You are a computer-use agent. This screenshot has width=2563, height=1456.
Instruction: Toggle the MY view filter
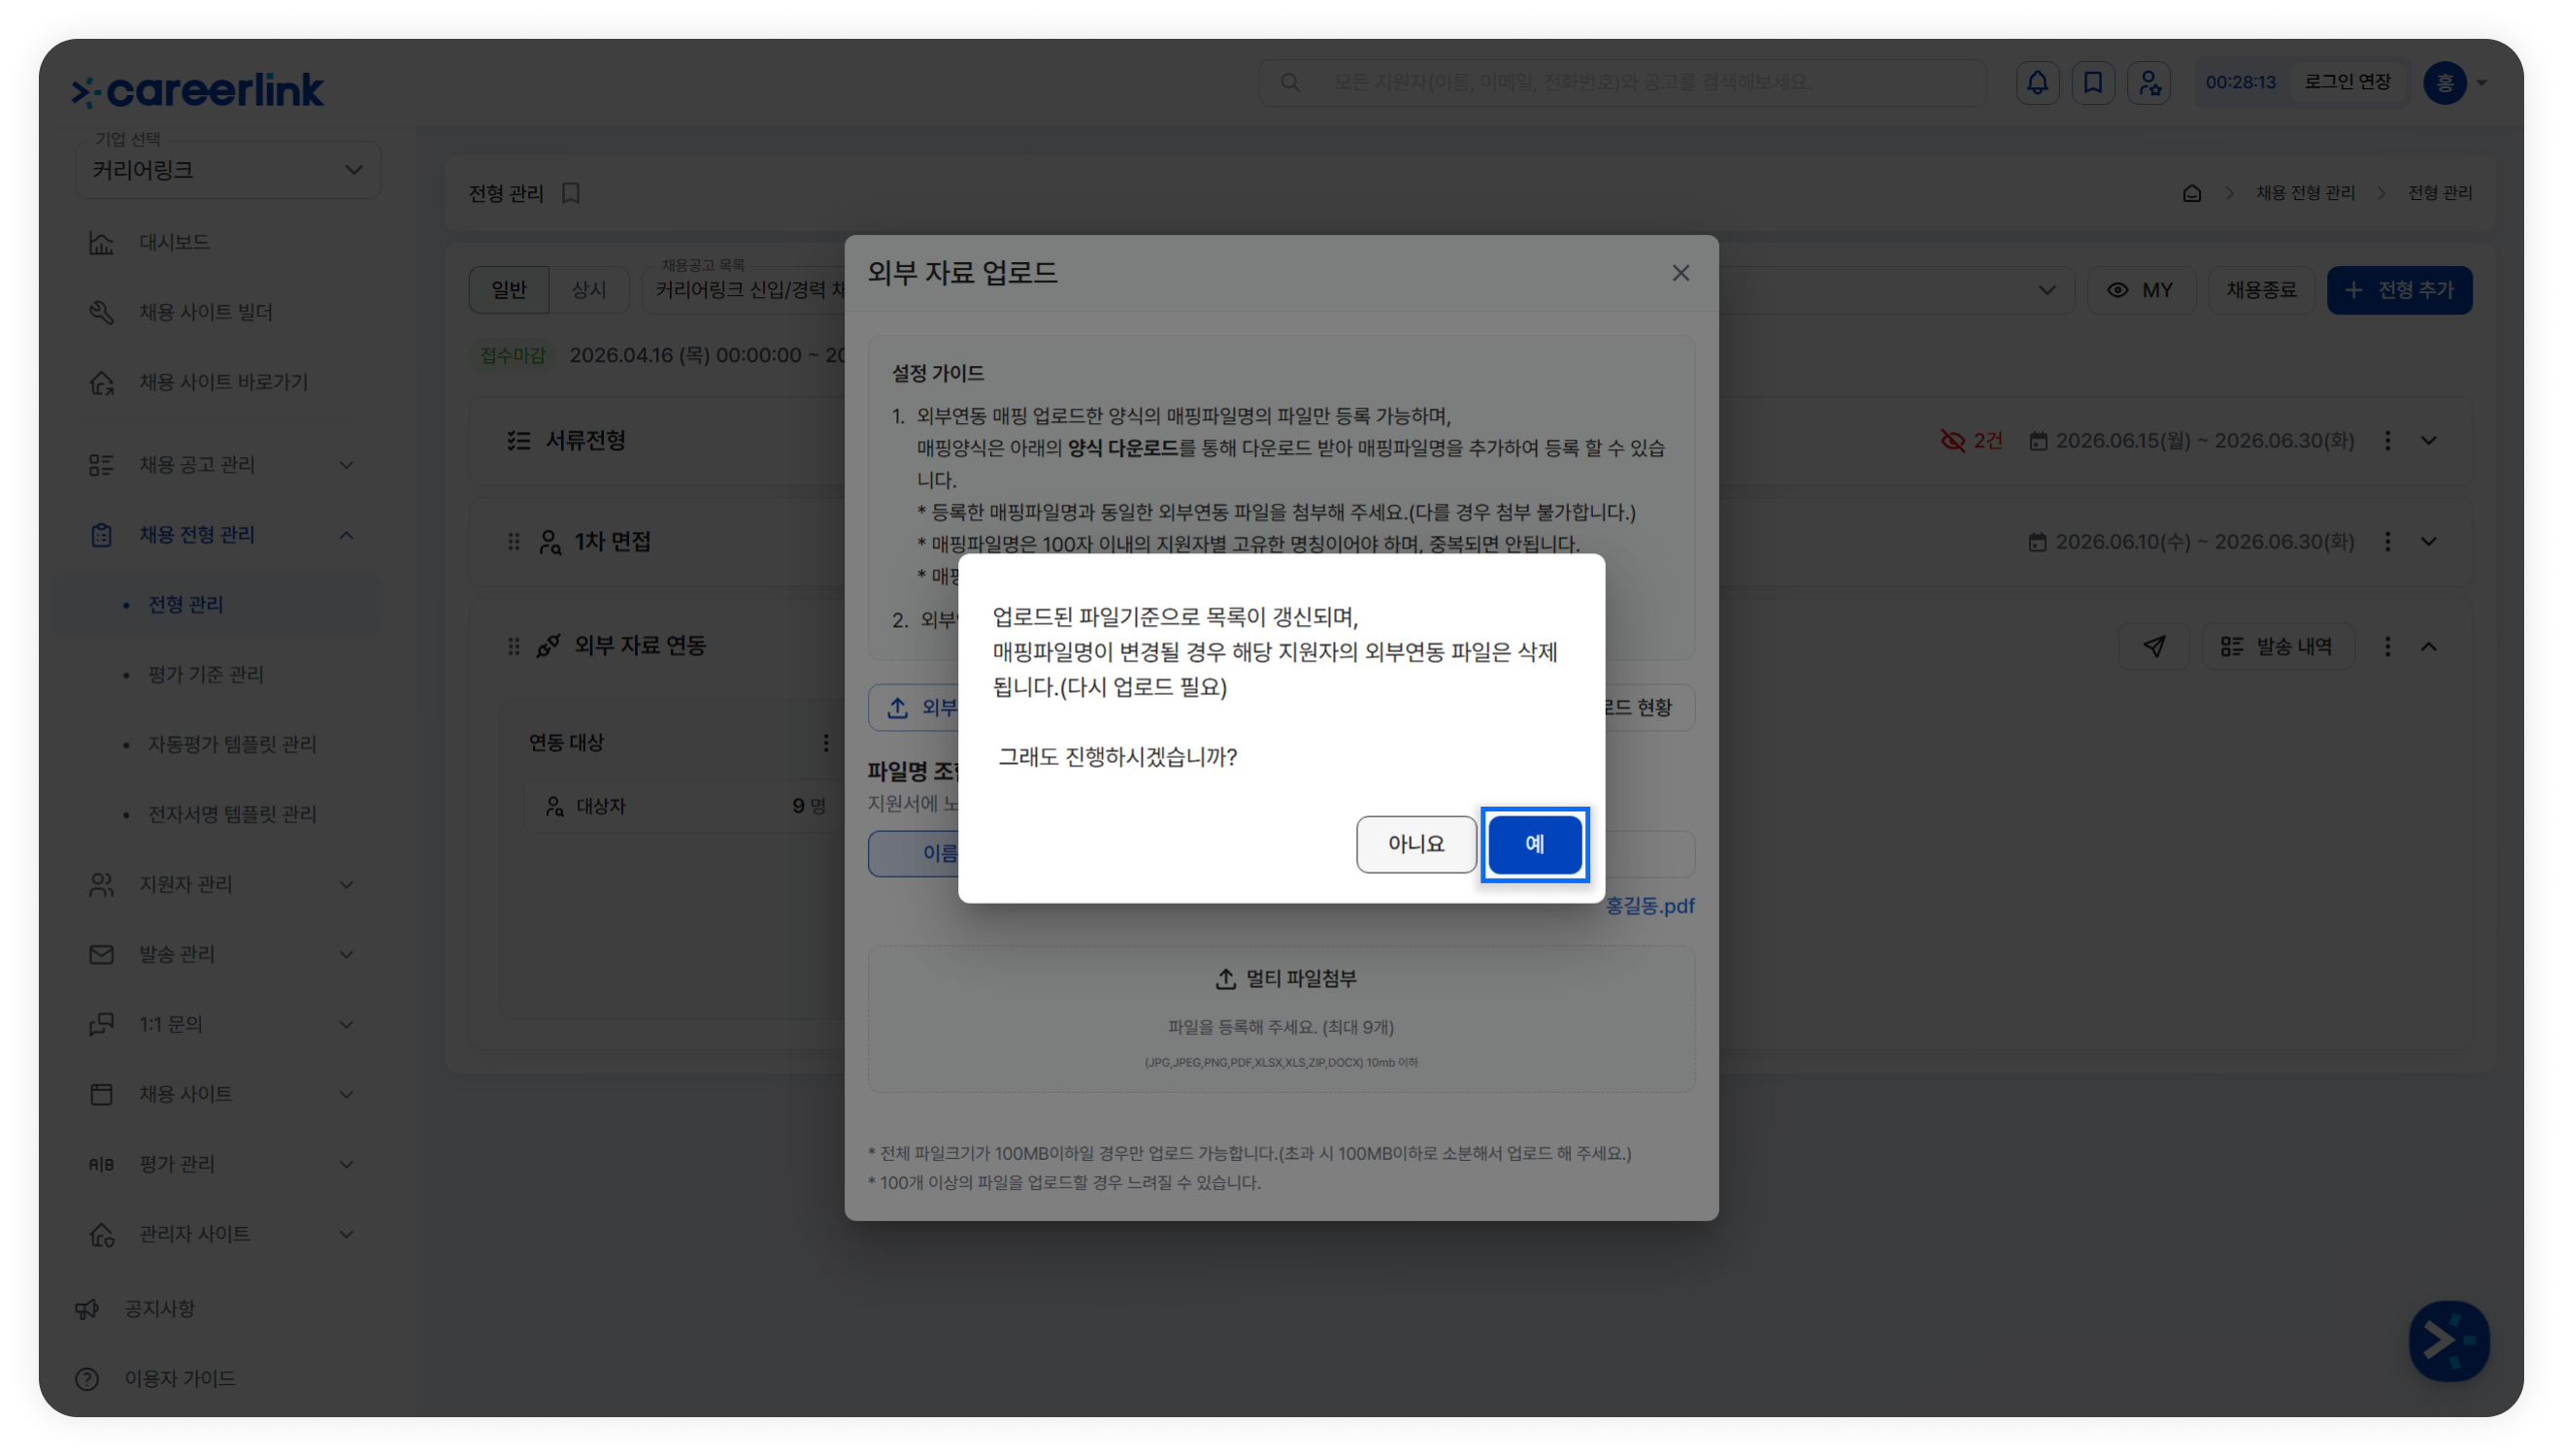pos(2140,290)
